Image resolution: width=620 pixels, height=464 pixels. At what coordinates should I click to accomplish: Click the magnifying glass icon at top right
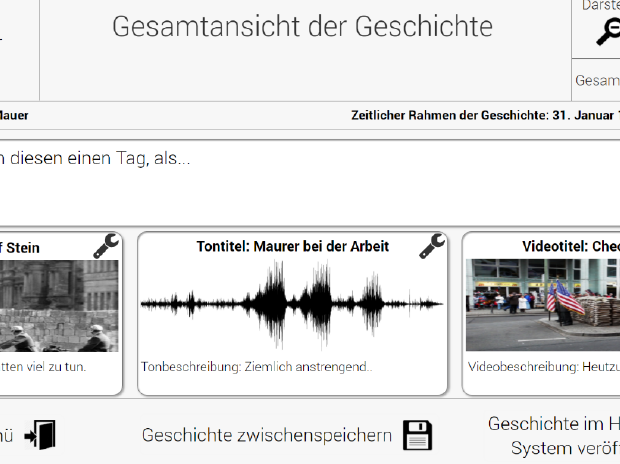[607, 33]
